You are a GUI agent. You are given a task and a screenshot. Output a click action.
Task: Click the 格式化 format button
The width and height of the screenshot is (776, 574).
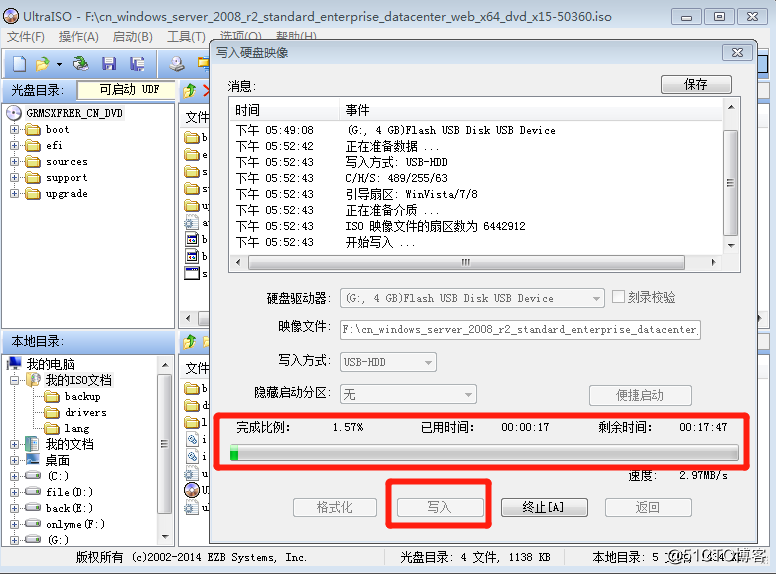(x=335, y=507)
